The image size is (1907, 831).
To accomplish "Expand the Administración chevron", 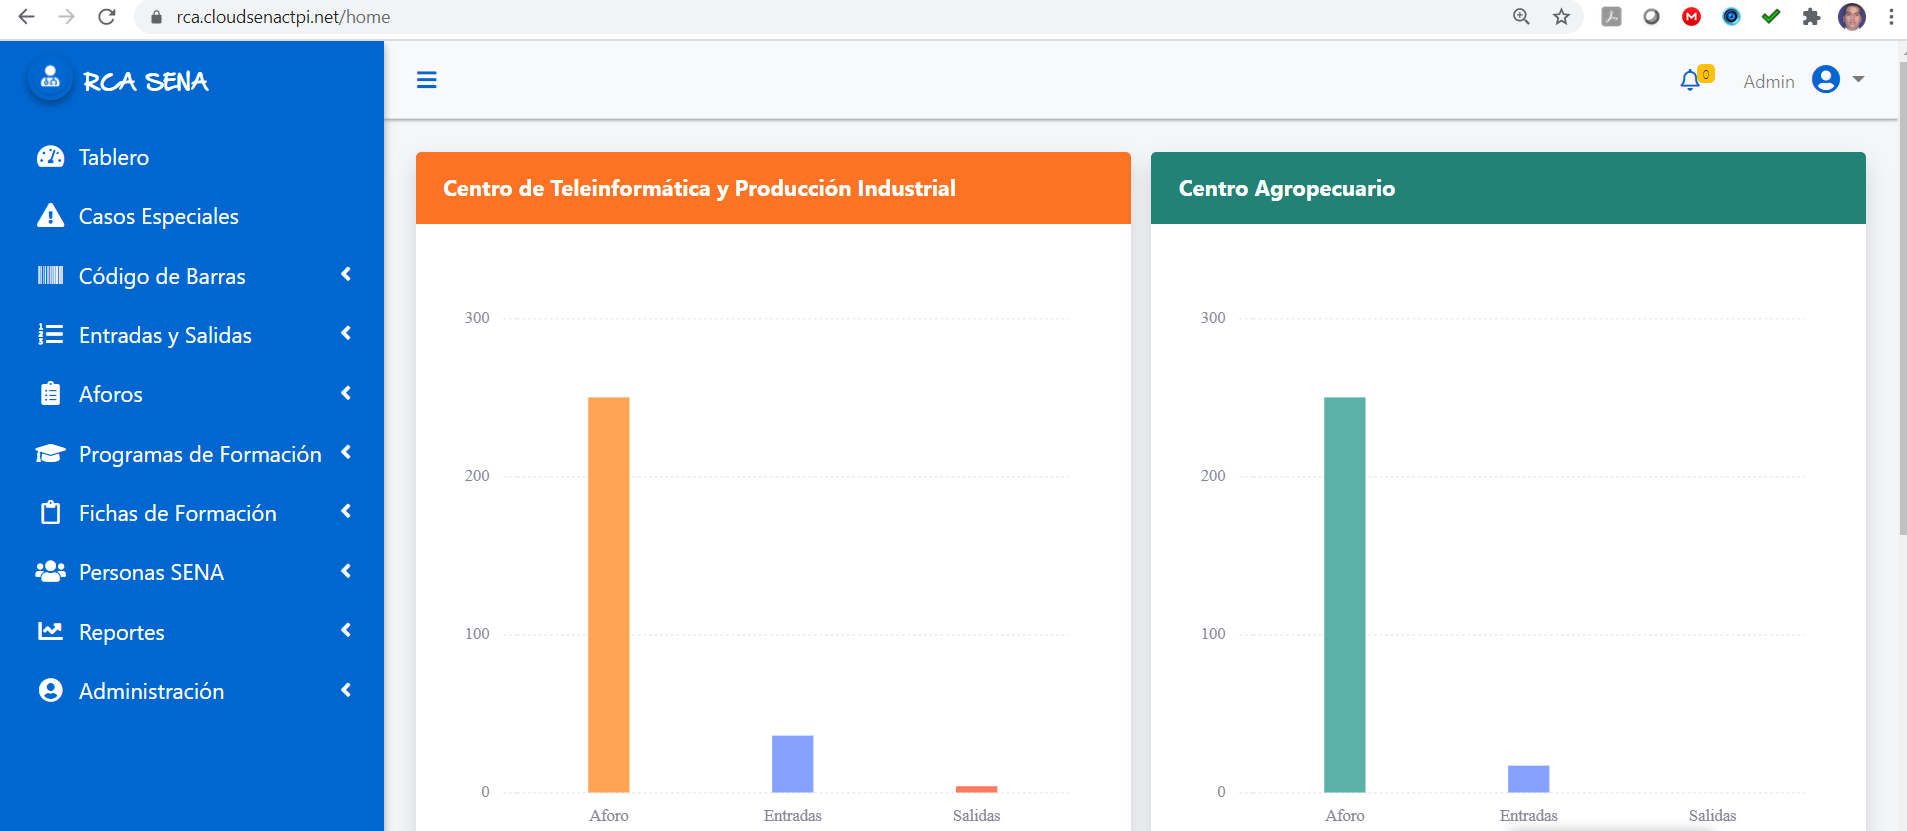I will pos(346,690).
